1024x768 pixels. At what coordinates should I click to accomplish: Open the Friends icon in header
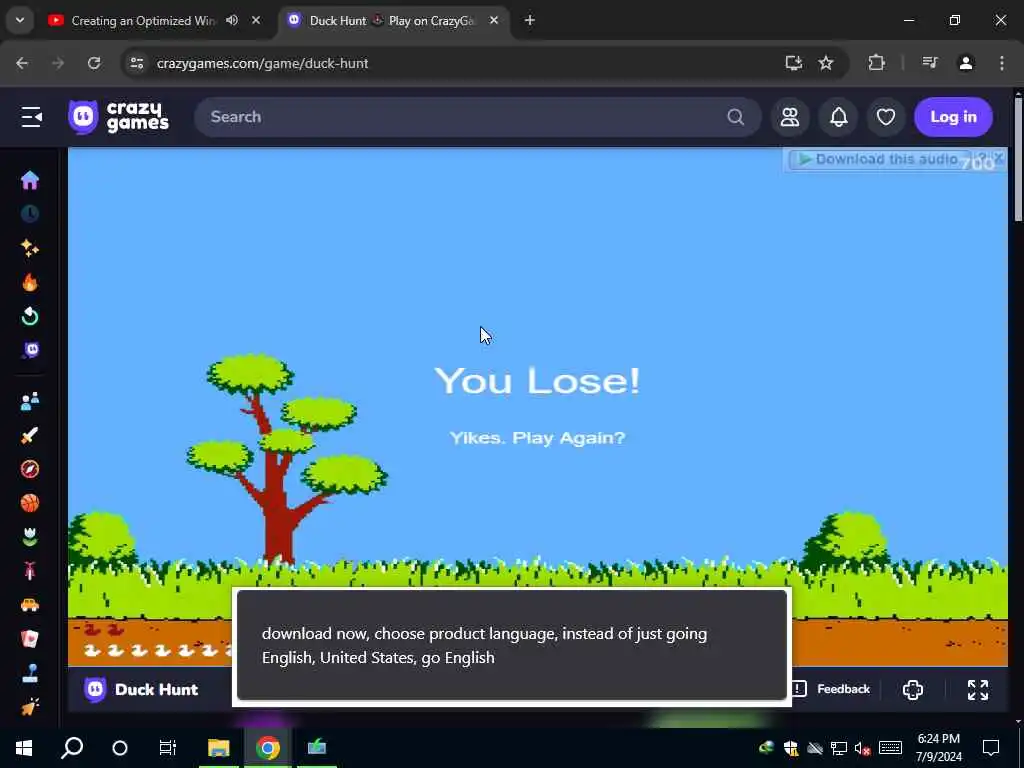click(x=790, y=117)
